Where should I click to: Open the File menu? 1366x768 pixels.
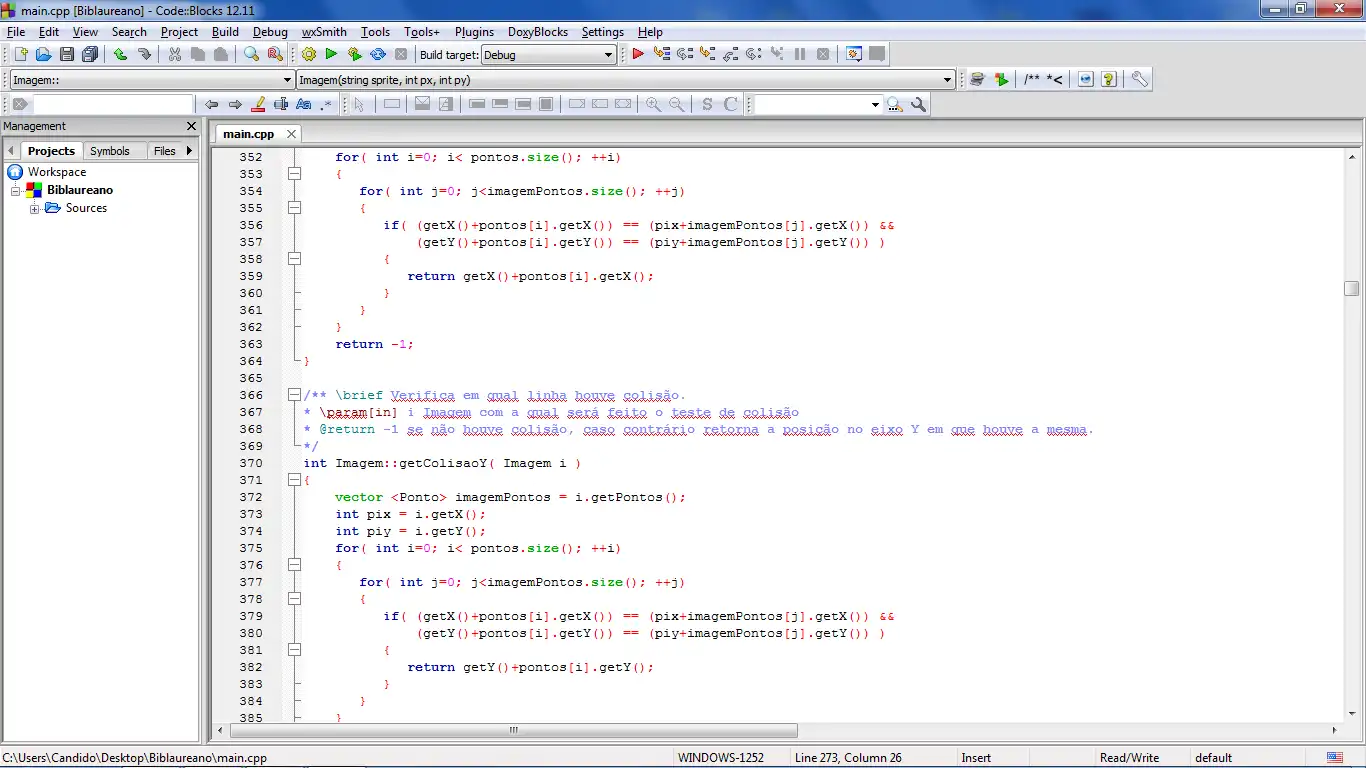point(16,32)
